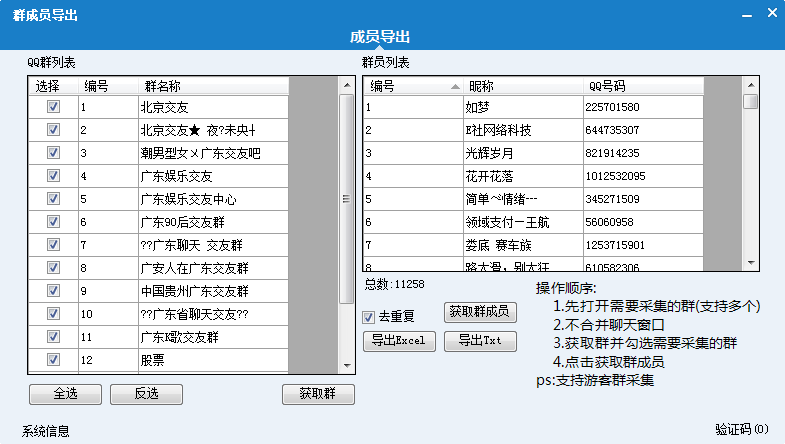
Task: Uncheck the 北京交友 group checkbox
Action: (53, 106)
